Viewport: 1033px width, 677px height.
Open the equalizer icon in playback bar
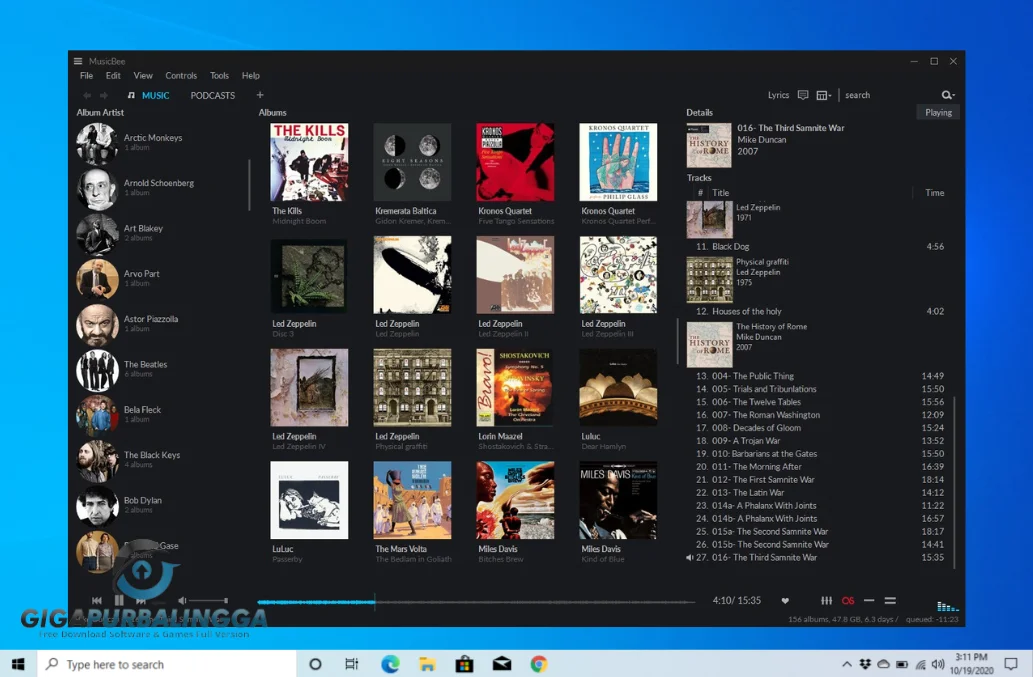coord(827,601)
